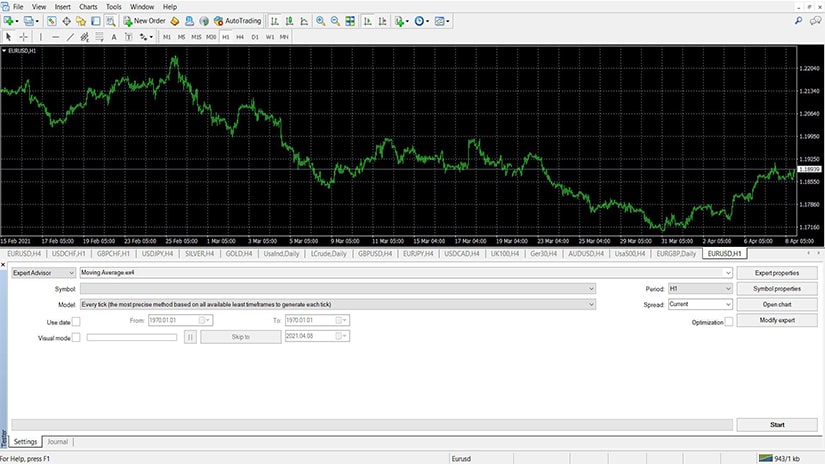This screenshot has height=464, width=825.
Task: Open the Charts menu
Action: pyautogui.click(x=89, y=6)
